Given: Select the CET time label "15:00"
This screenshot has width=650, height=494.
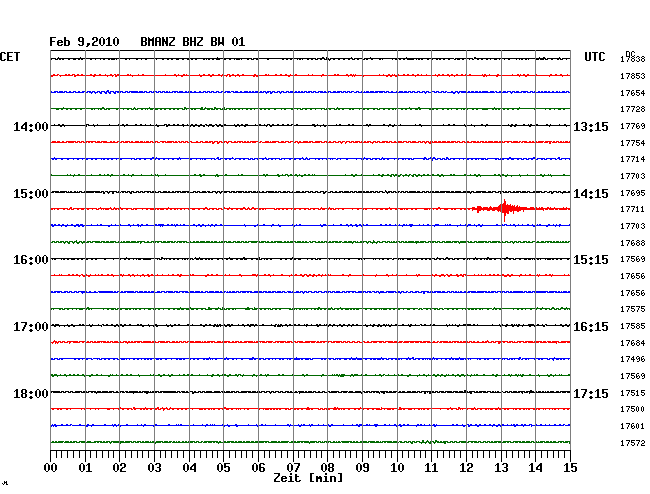Looking at the screenshot, I should pyautogui.click(x=31, y=194).
